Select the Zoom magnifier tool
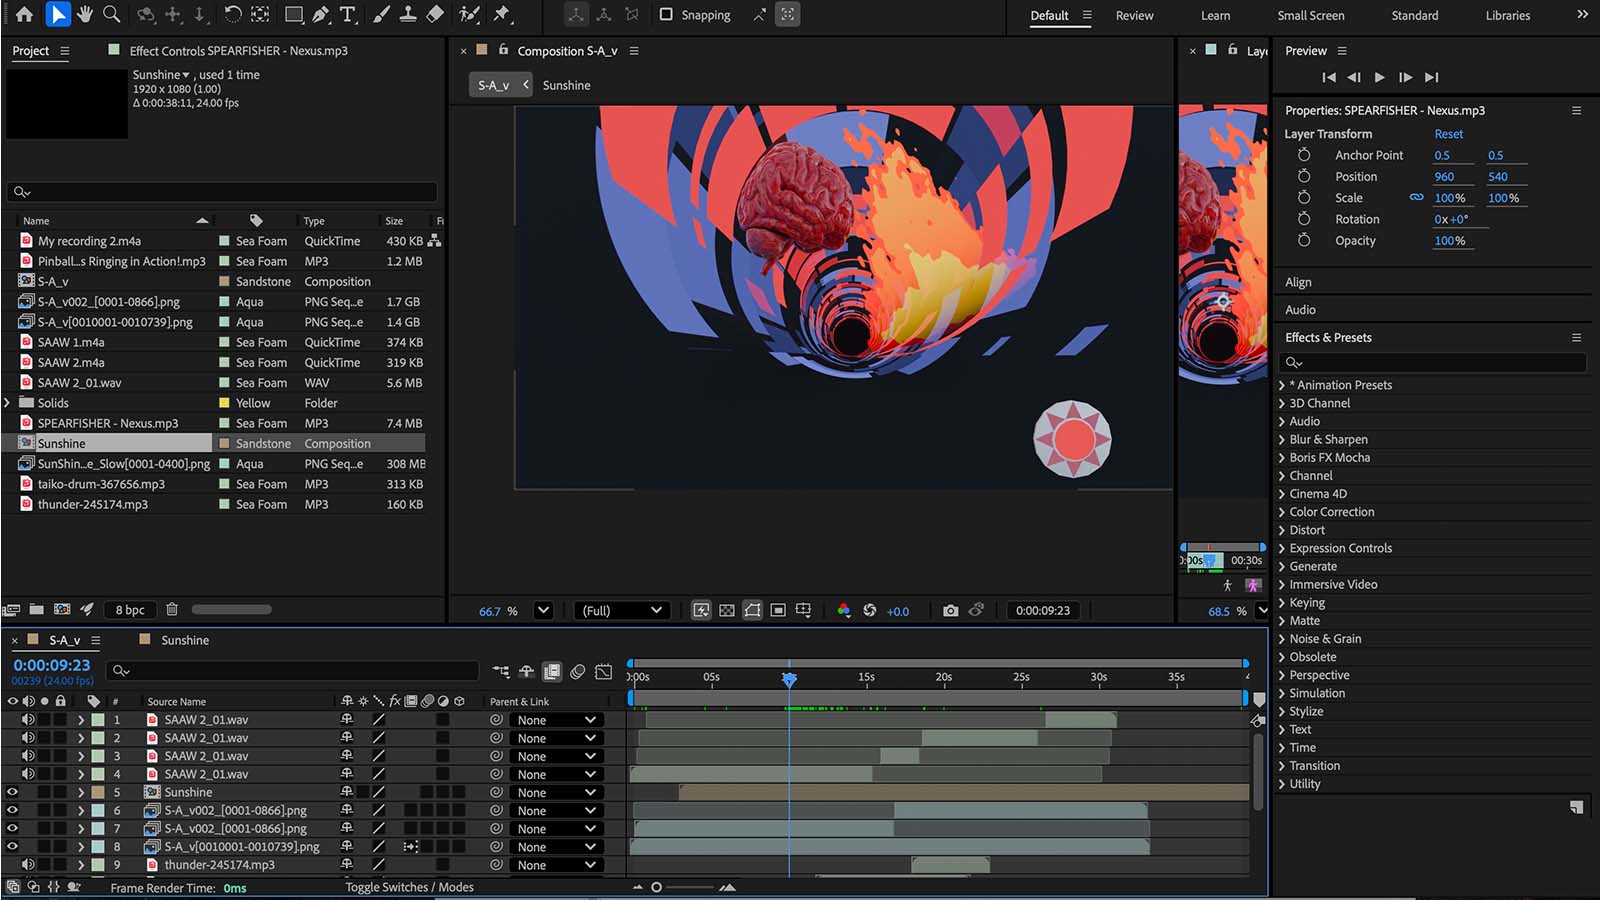Viewport: 1600px width, 900px height. (x=112, y=14)
